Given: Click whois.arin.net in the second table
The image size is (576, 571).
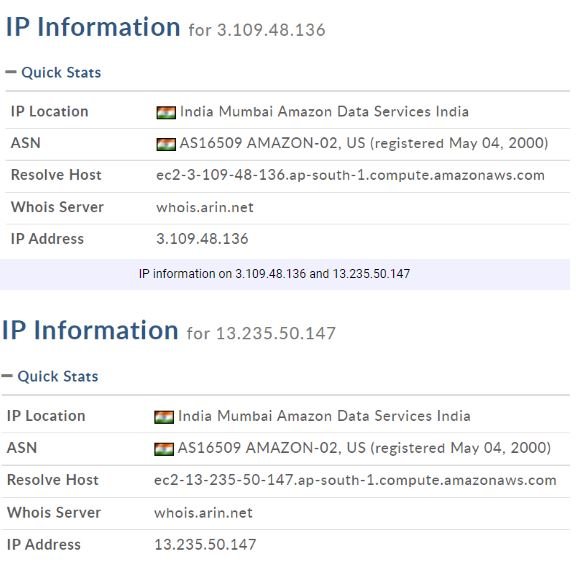Looking at the screenshot, I should pos(203,513).
